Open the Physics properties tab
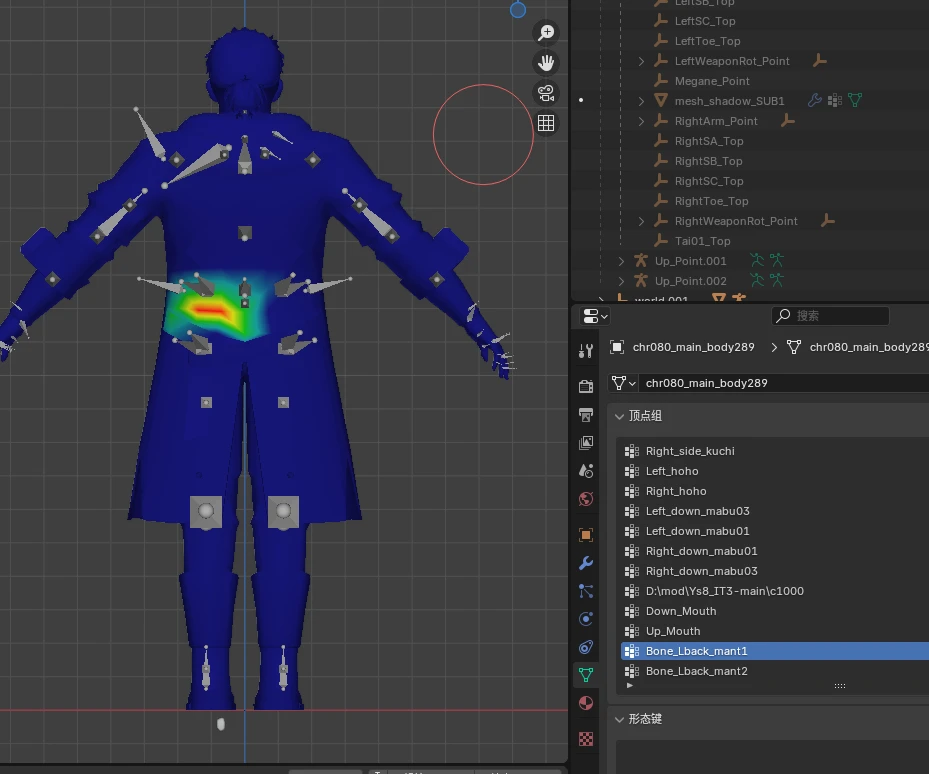Image resolution: width=929 pixels, height=774 pixels. (x=586, y=619)
